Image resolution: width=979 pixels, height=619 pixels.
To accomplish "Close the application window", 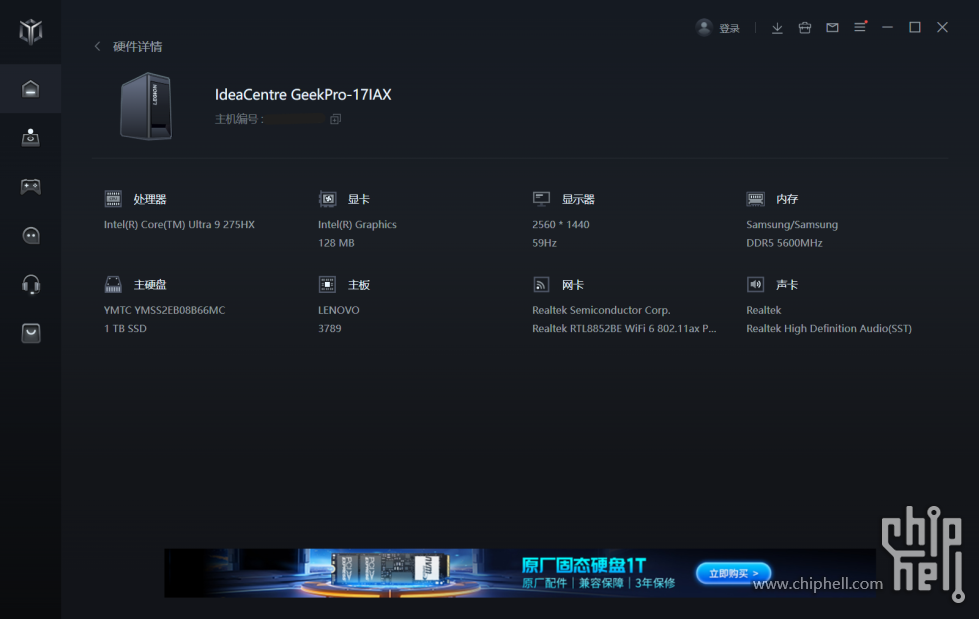I will pyautogui.click(x=942, y=27).
